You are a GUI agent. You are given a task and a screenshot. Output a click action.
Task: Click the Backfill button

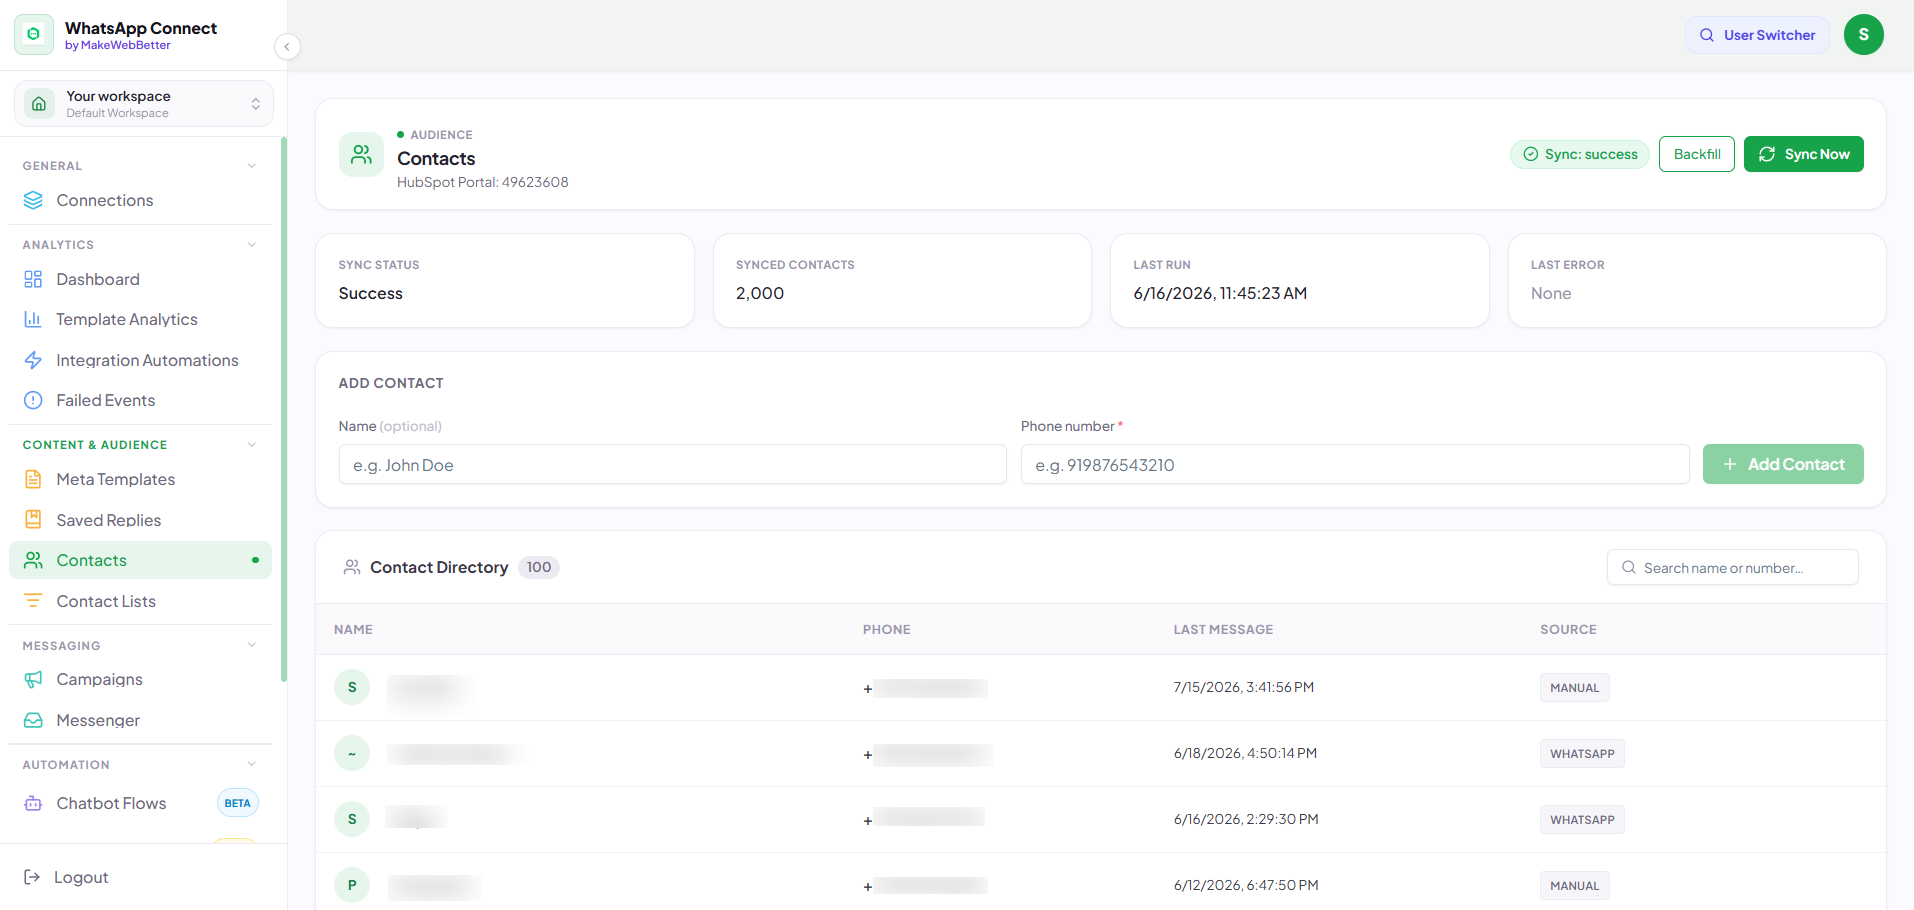1696,154
